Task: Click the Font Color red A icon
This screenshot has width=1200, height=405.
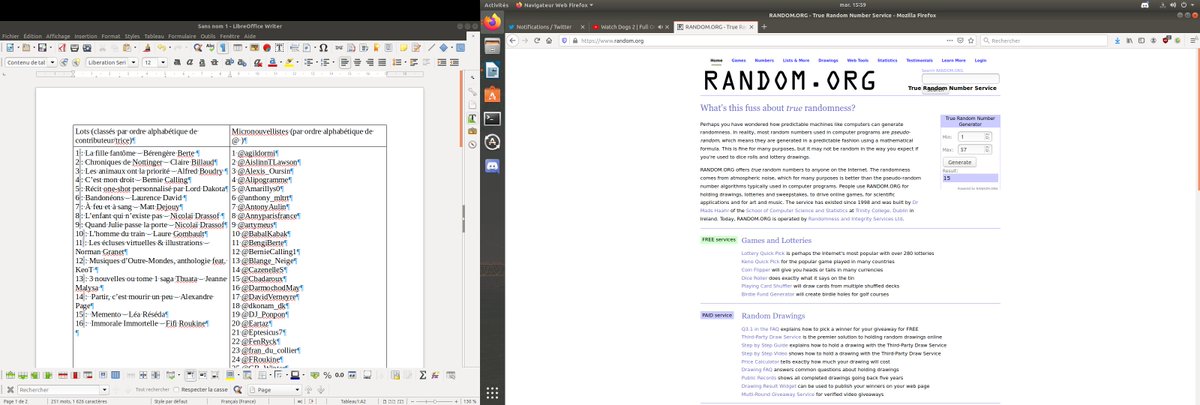Action: pyautogui.click(x=272, y=62)
